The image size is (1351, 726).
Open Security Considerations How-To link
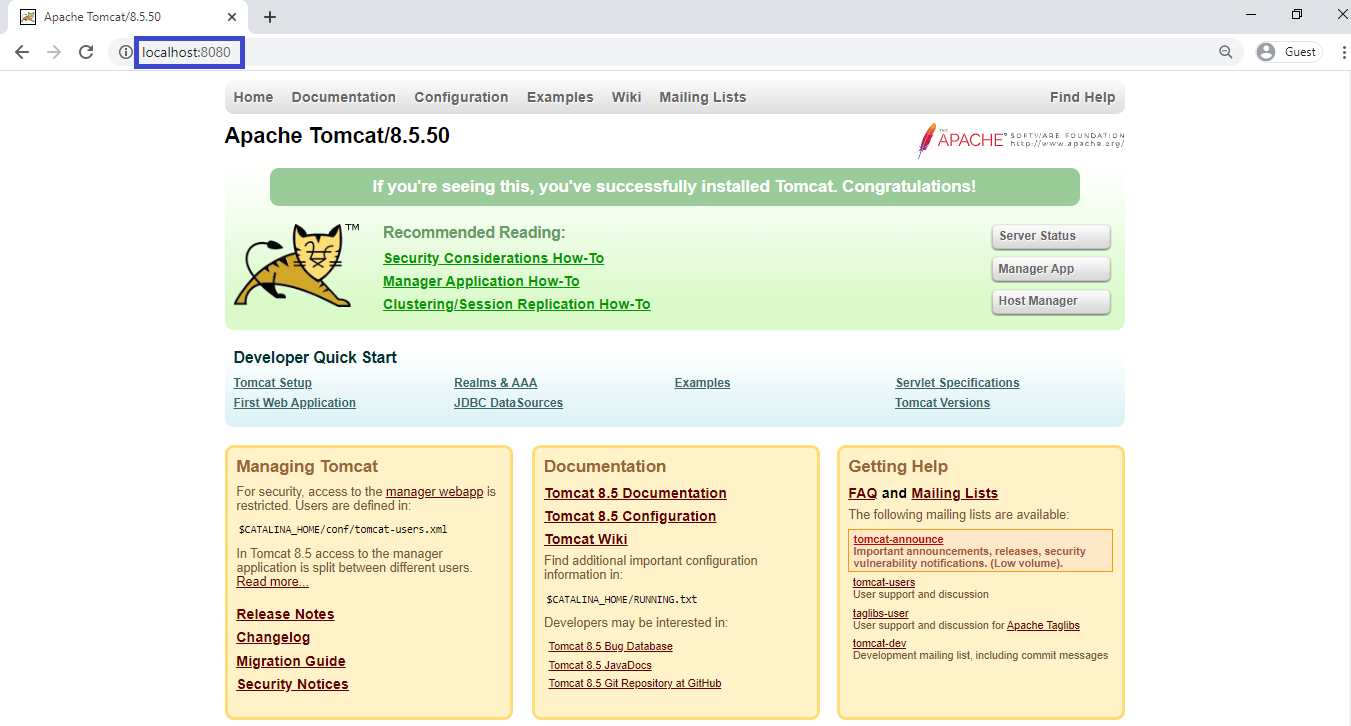pyautogui.click(x=494, y=258)
